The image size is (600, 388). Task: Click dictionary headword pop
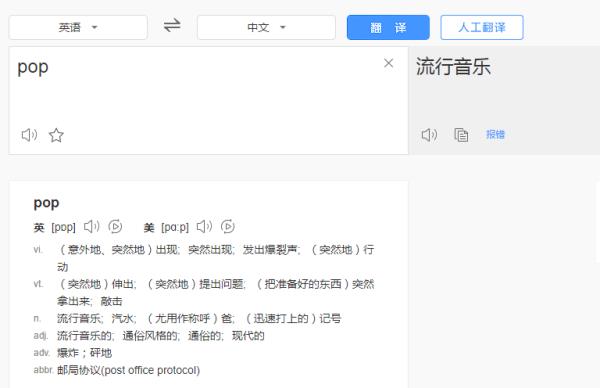[46, 203]
